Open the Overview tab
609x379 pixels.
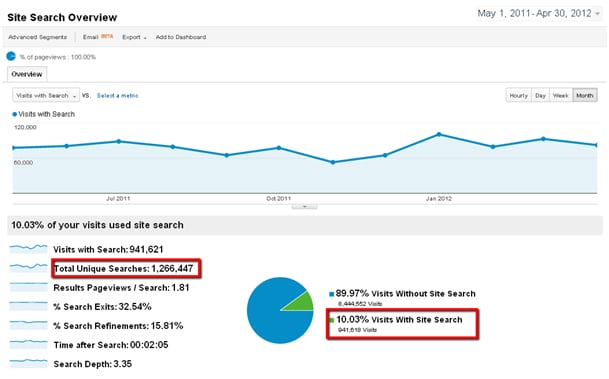point(27,74)
